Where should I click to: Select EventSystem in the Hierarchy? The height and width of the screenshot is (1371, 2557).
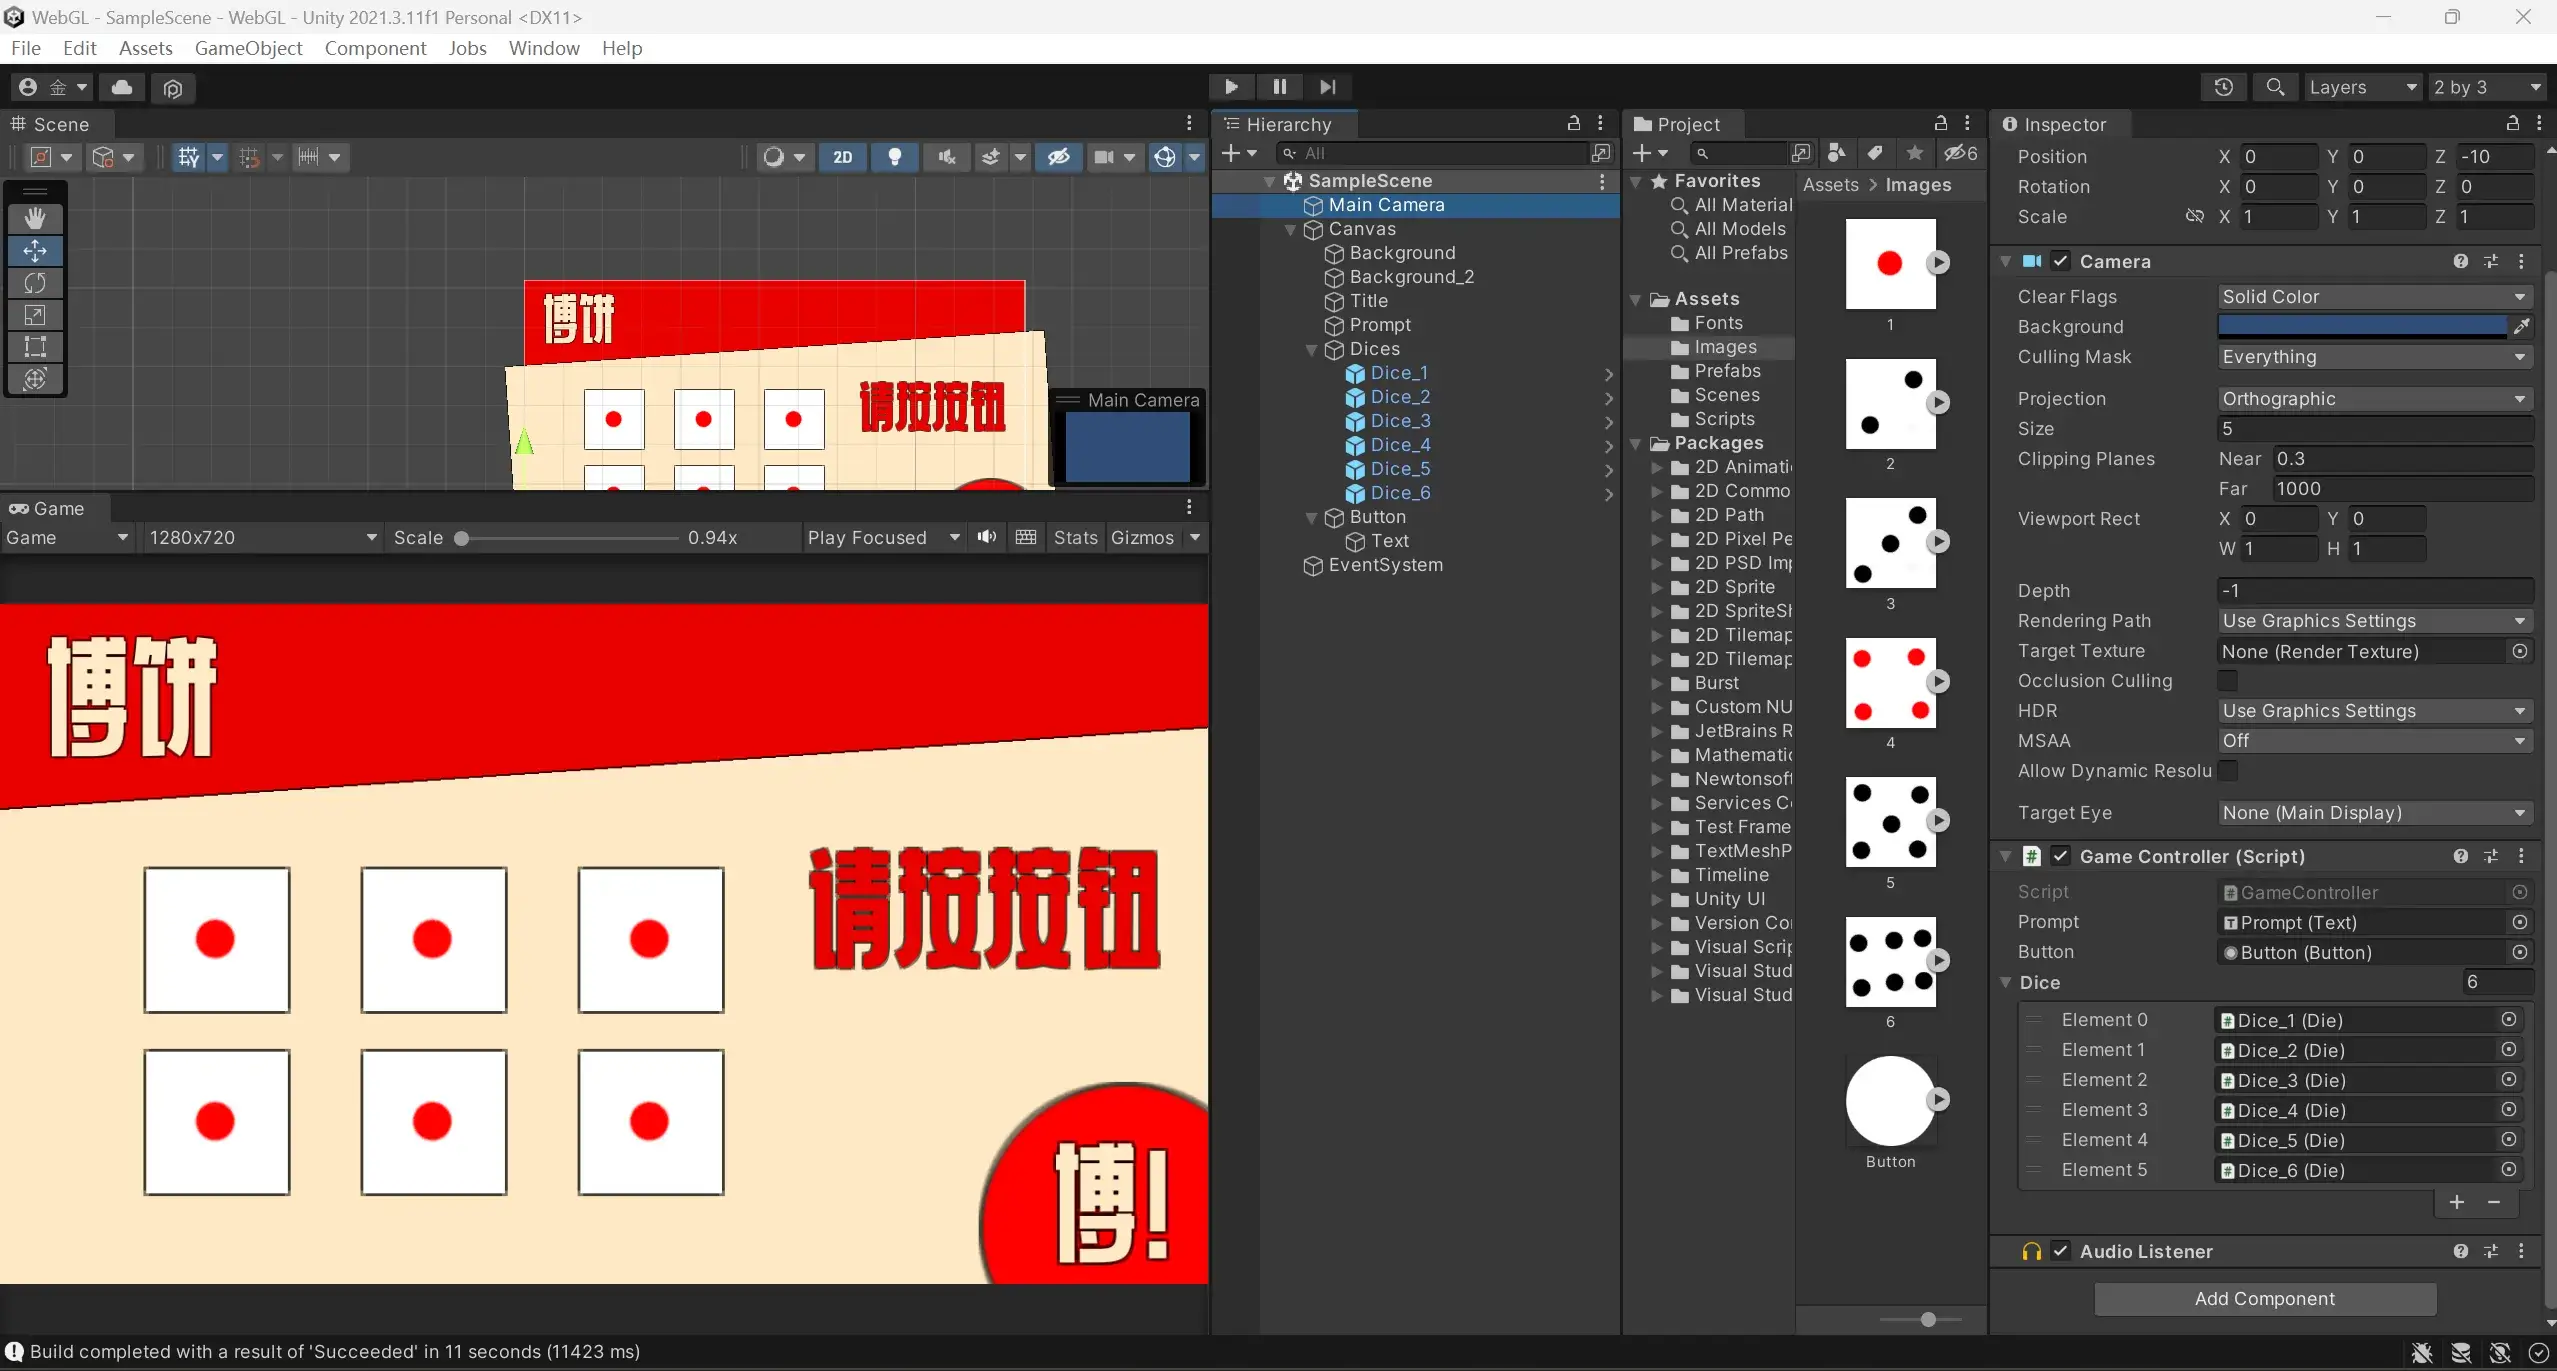pos(1385,565)
